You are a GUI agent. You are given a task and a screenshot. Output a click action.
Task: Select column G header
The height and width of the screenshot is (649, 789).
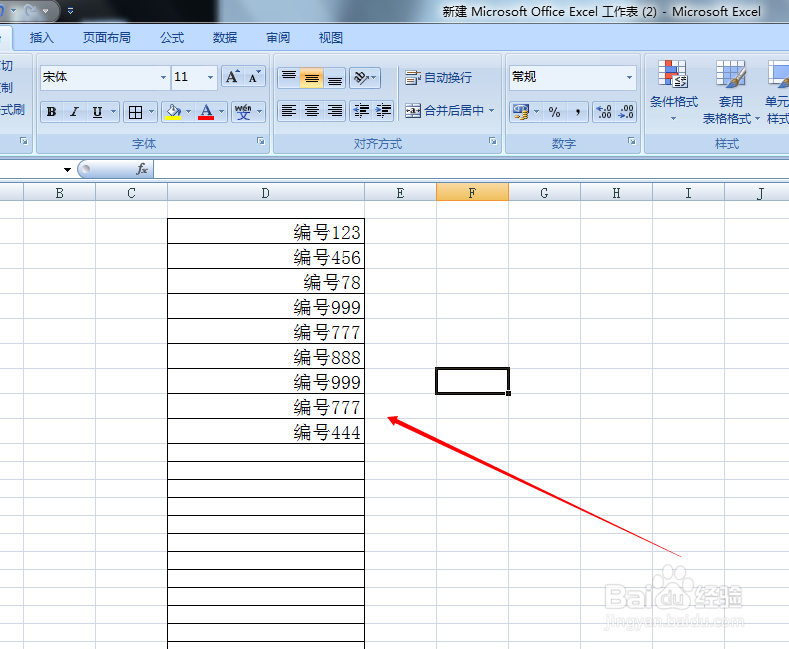544,193
